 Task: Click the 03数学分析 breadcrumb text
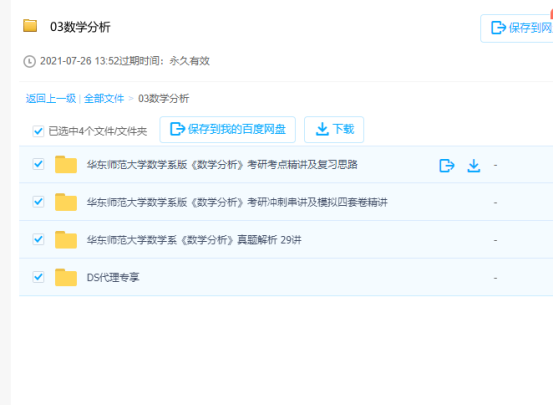164,99
